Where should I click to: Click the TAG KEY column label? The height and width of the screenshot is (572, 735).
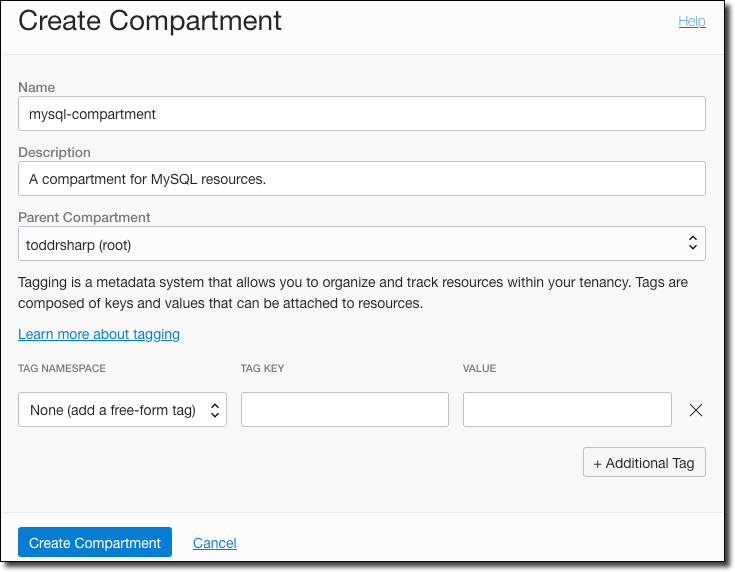pyautogui.click(x=263, y=369)
